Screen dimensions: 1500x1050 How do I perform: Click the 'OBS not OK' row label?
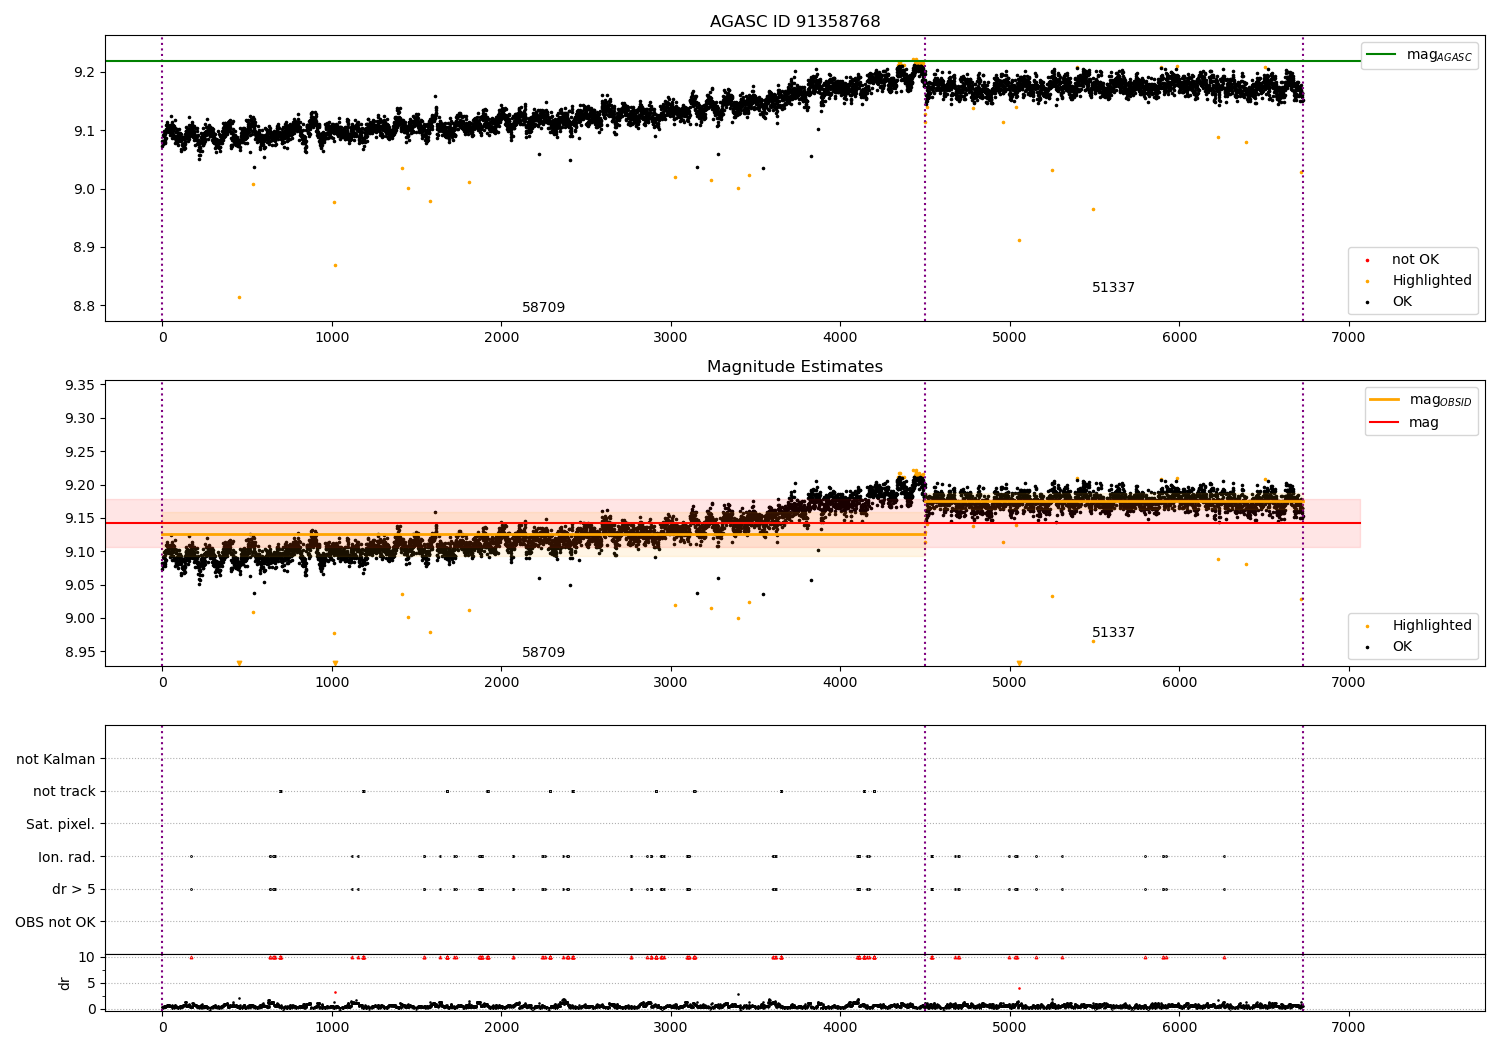56,922
